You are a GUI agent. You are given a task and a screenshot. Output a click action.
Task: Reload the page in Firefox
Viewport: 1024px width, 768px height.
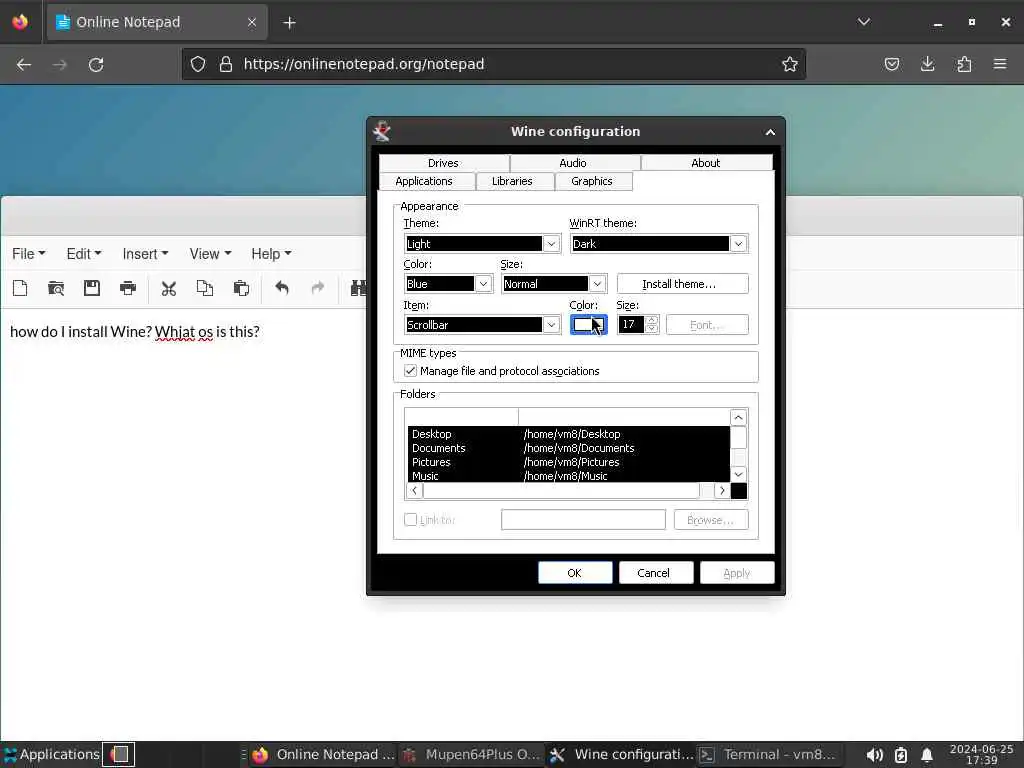(x=96, y=64)
